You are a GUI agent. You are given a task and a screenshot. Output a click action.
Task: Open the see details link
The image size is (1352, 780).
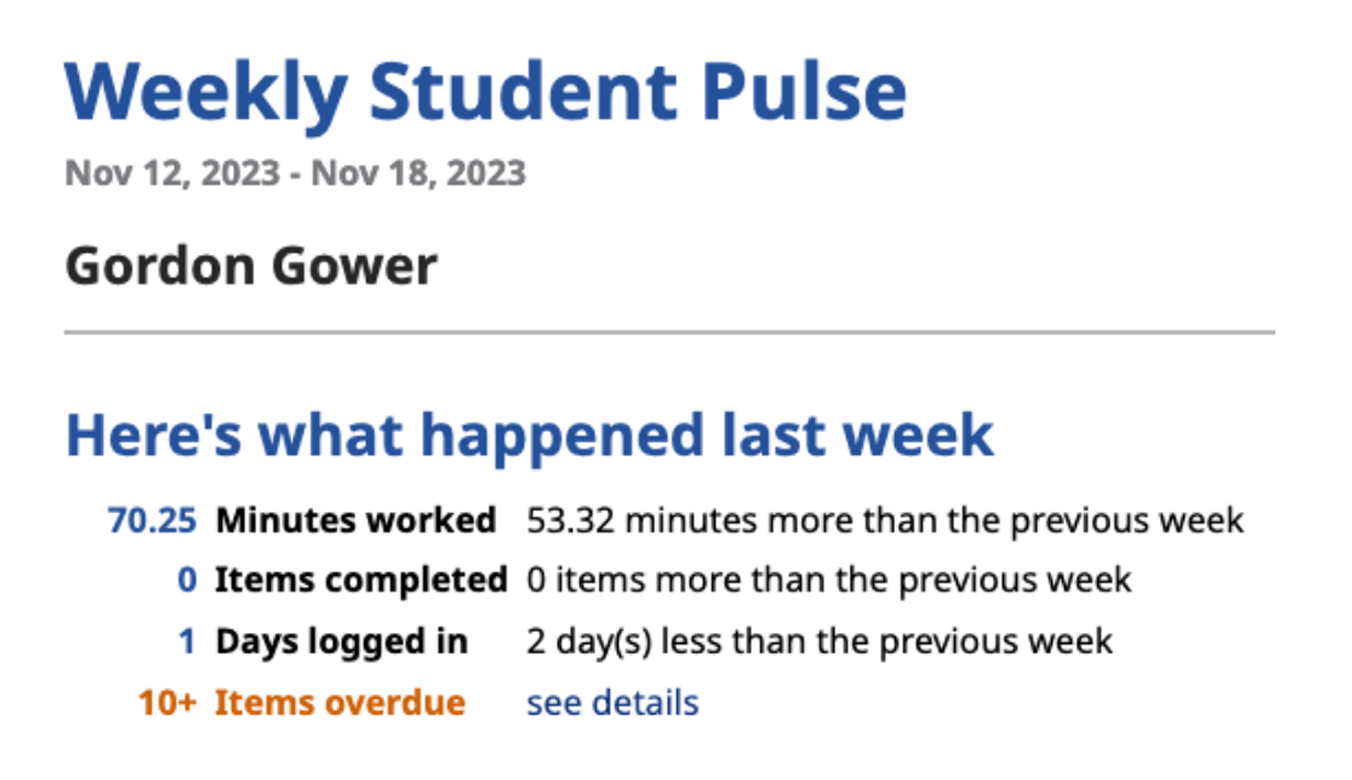[612, 702]
